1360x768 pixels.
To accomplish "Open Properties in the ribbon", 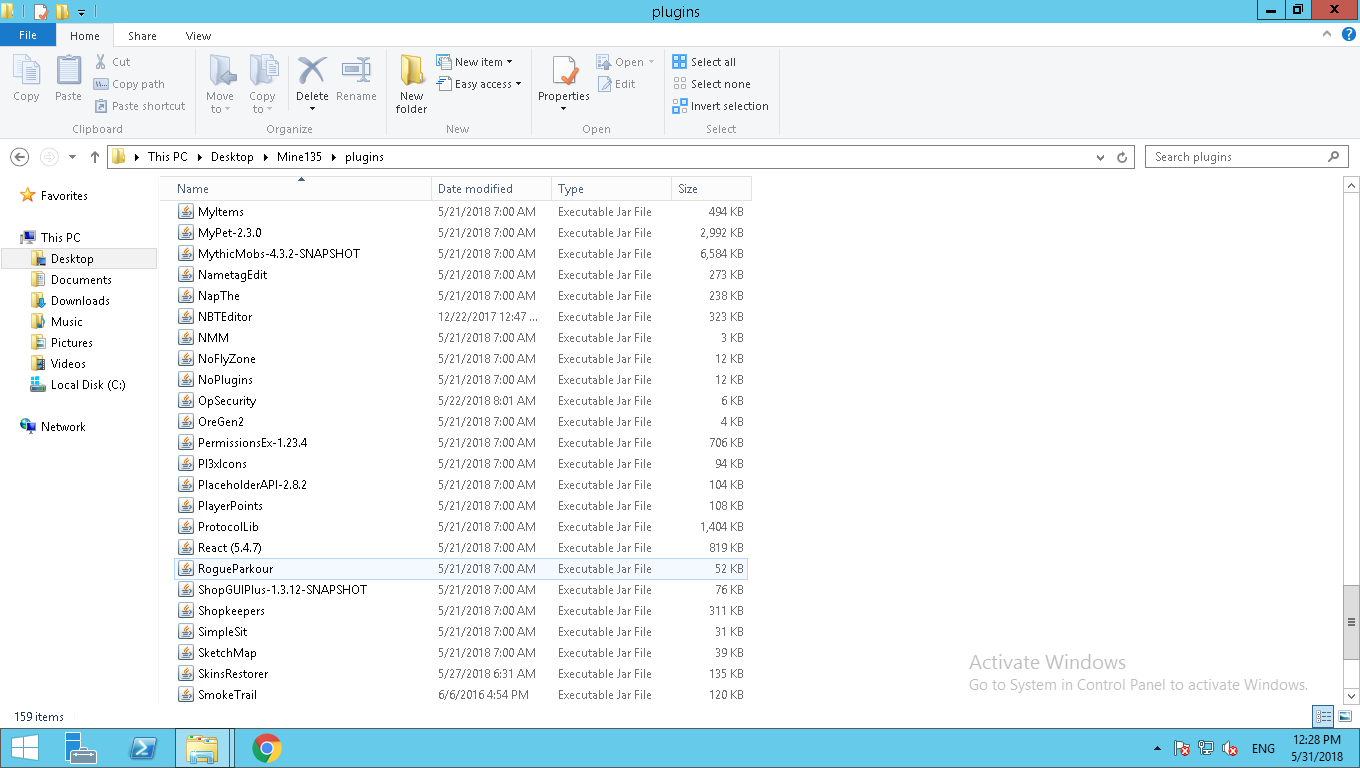I will [564, 74].
